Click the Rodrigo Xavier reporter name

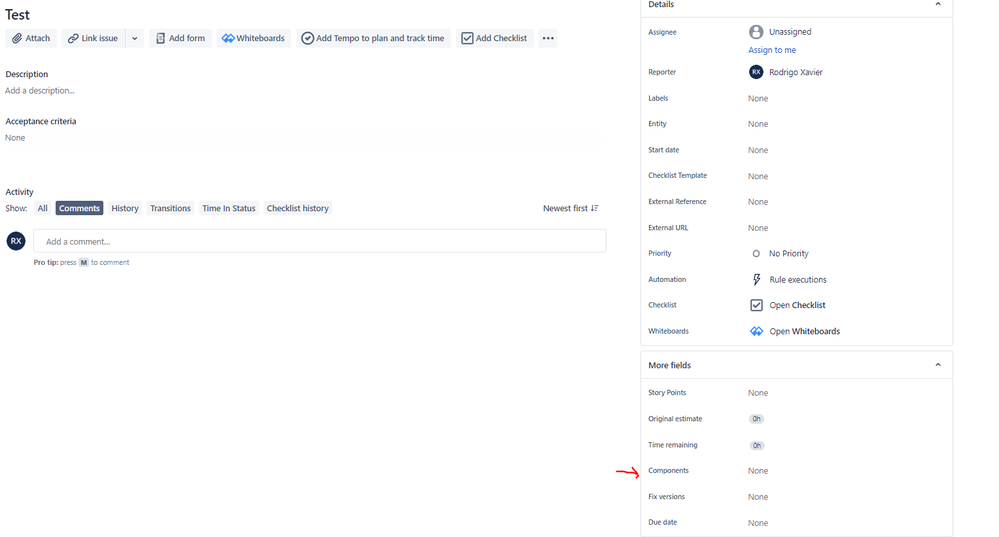coord(796,73)
